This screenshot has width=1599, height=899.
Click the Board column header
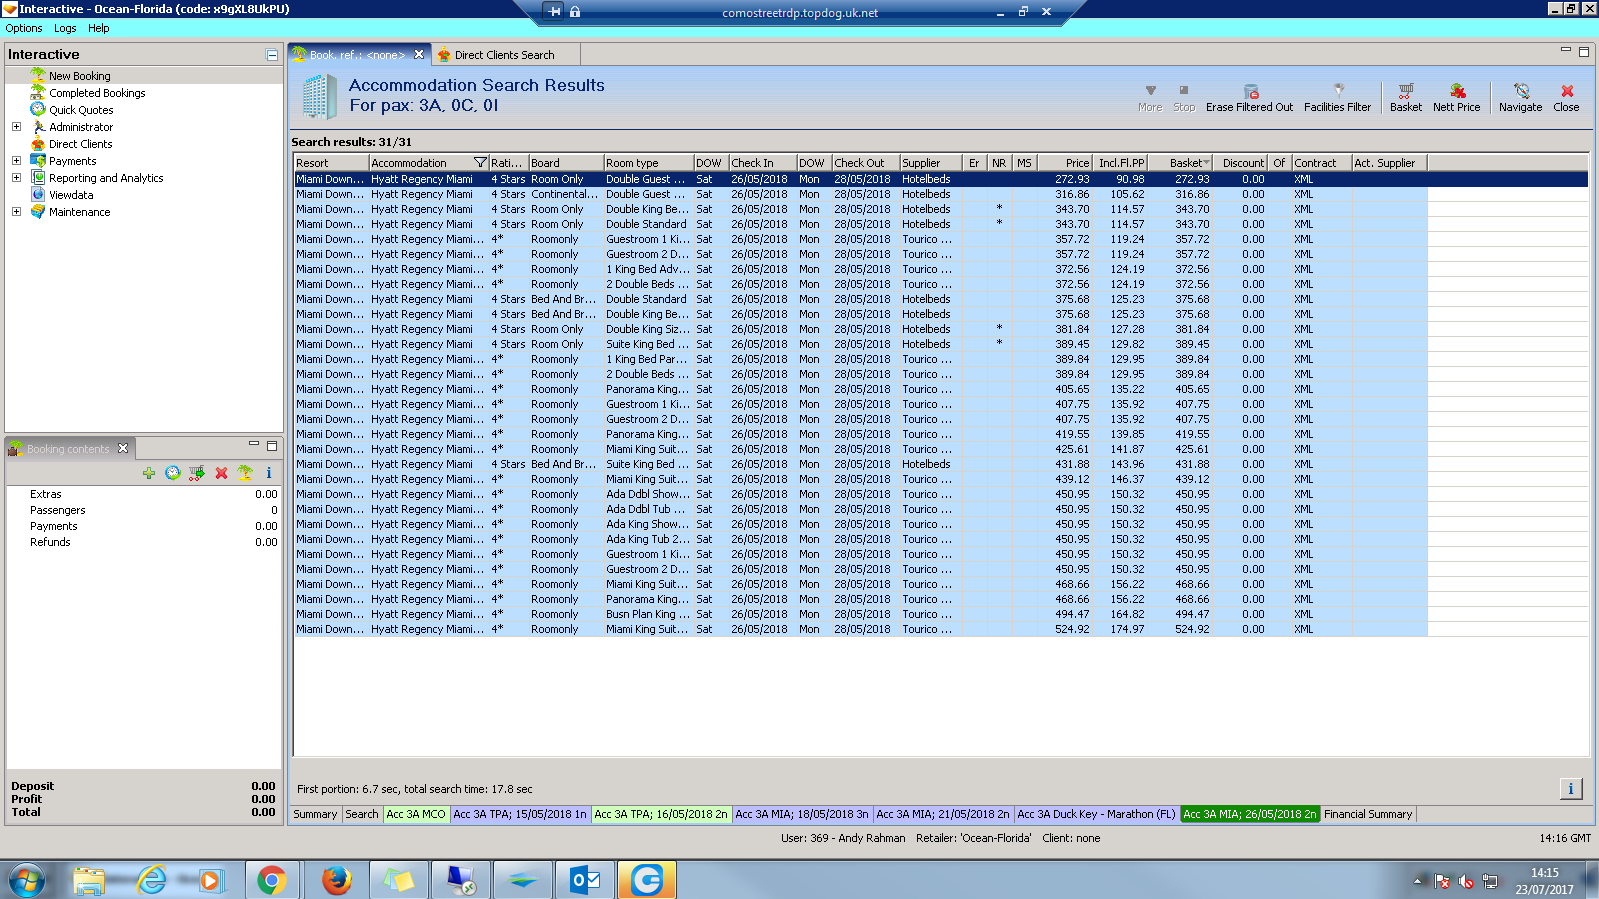point(566,163)
